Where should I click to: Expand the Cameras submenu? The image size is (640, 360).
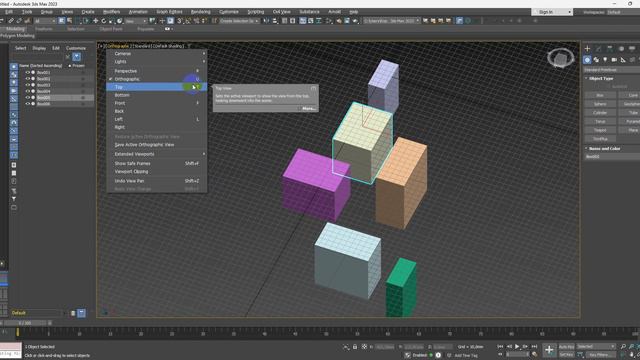tap(156, 53)
